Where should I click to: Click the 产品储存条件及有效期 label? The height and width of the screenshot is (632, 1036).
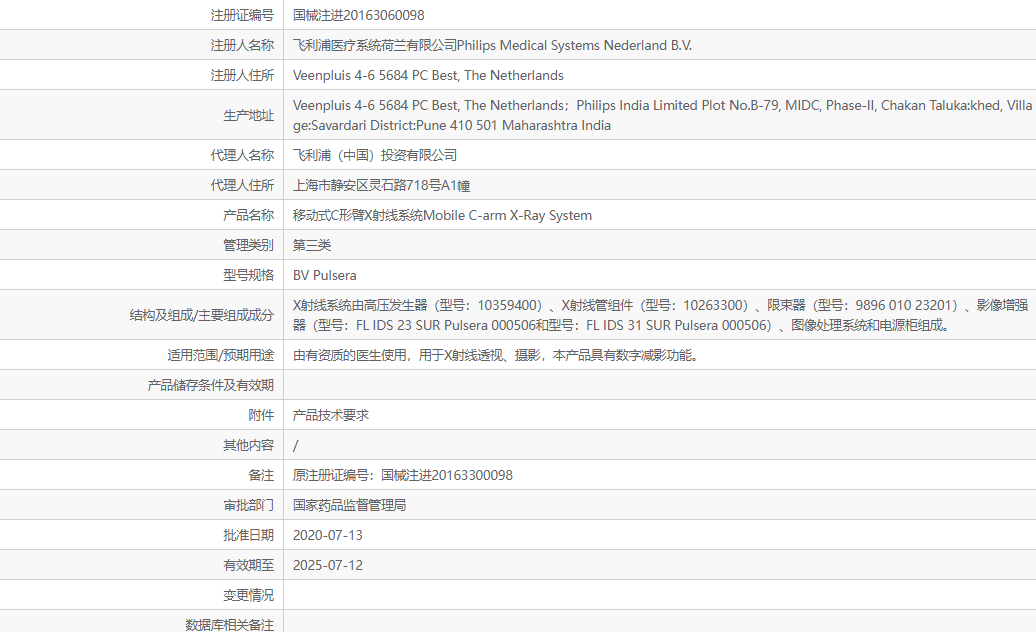pyautogui.click(x=210, y=385)
